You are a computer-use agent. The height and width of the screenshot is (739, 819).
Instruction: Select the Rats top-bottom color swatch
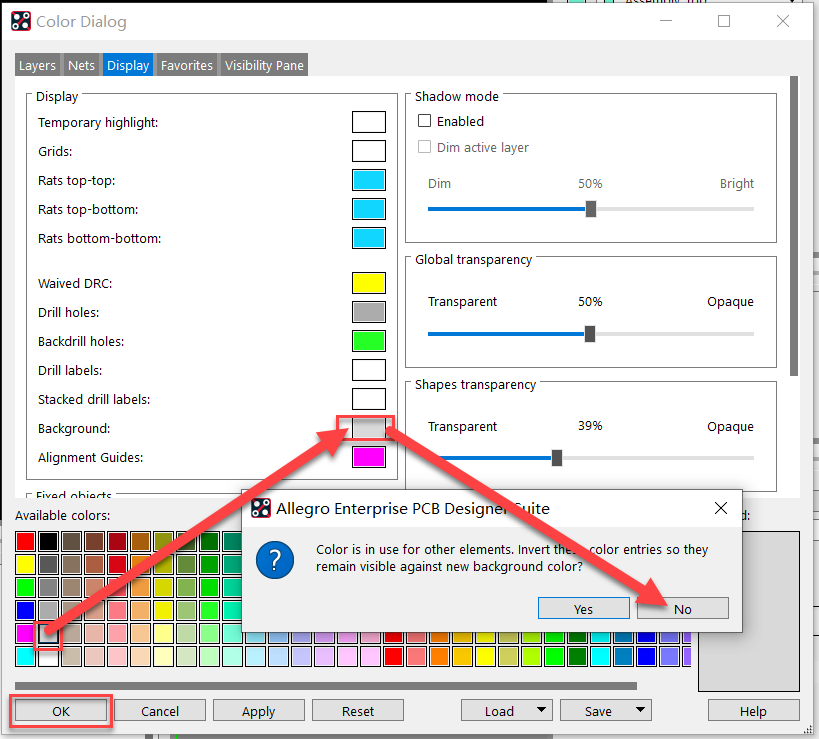point(369,209)
